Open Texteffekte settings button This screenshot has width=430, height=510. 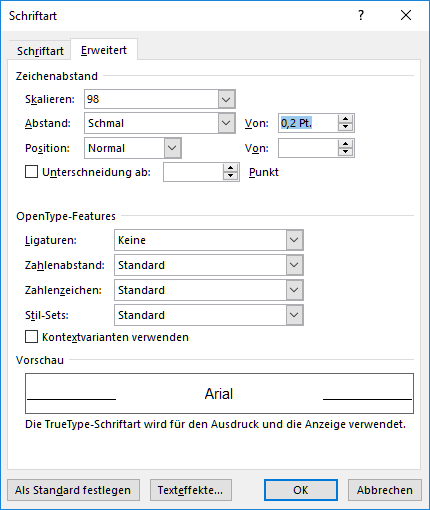pyautogui.click(x=190, y=490)
